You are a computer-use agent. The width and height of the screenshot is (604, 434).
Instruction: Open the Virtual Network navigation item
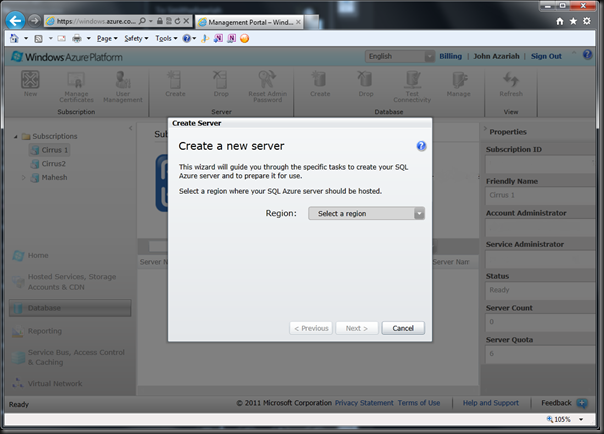47,384
